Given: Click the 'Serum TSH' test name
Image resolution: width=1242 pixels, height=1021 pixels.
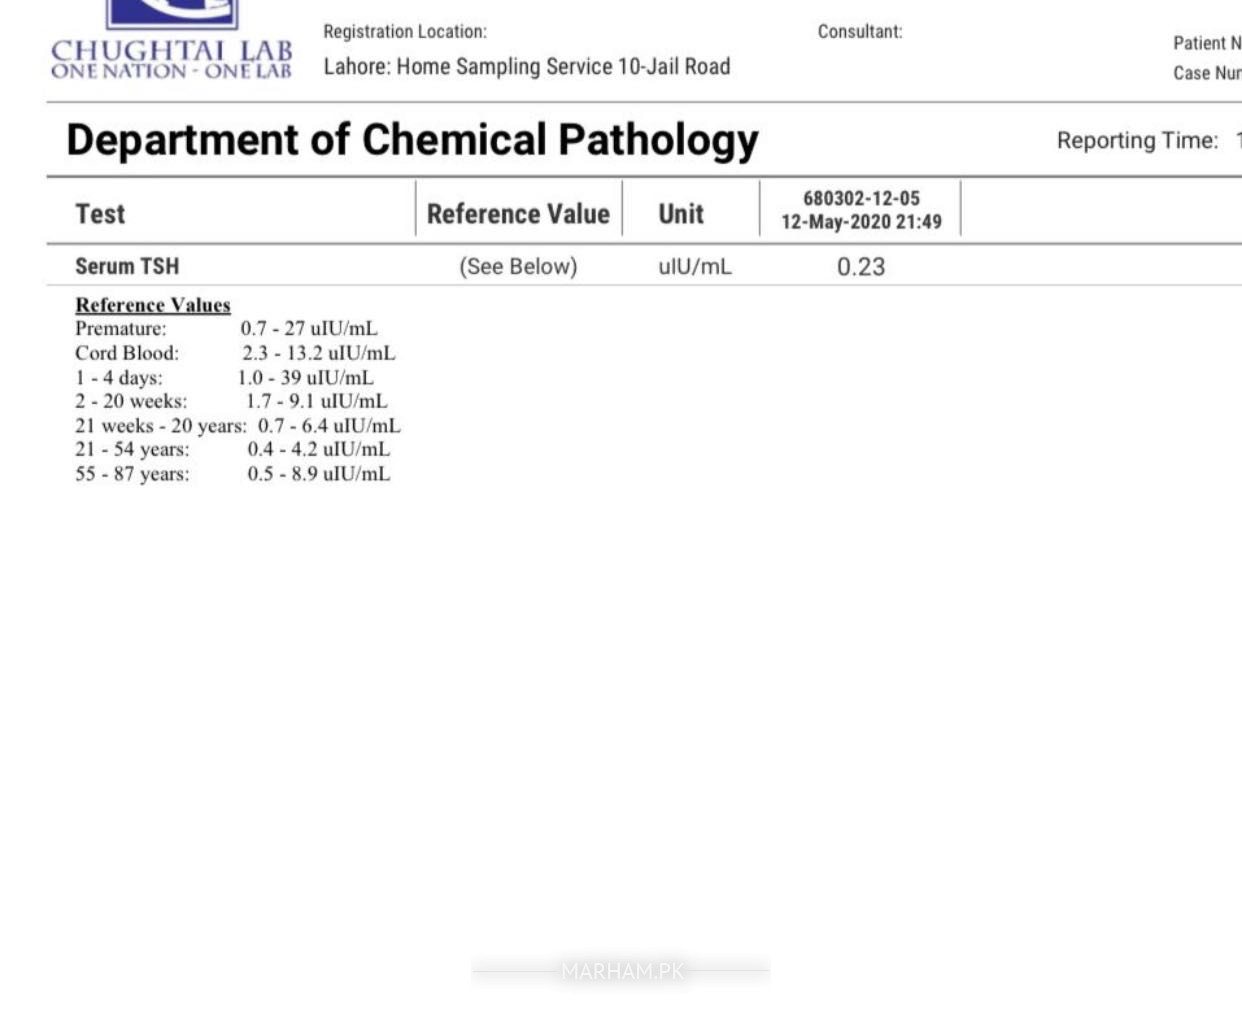Looking at the screenshot, I should pos(127,266).
